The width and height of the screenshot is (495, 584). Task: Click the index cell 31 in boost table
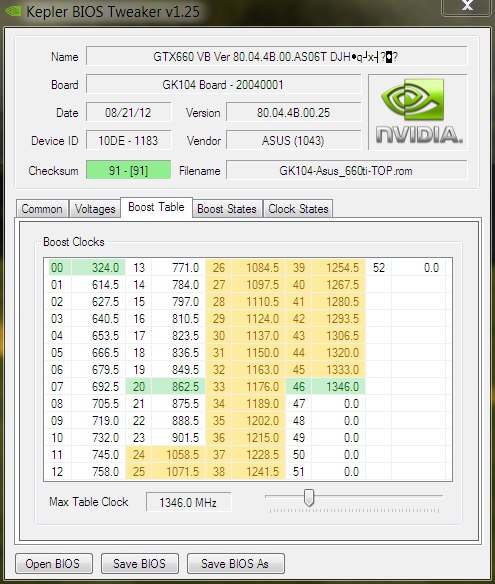click(219, 352)
